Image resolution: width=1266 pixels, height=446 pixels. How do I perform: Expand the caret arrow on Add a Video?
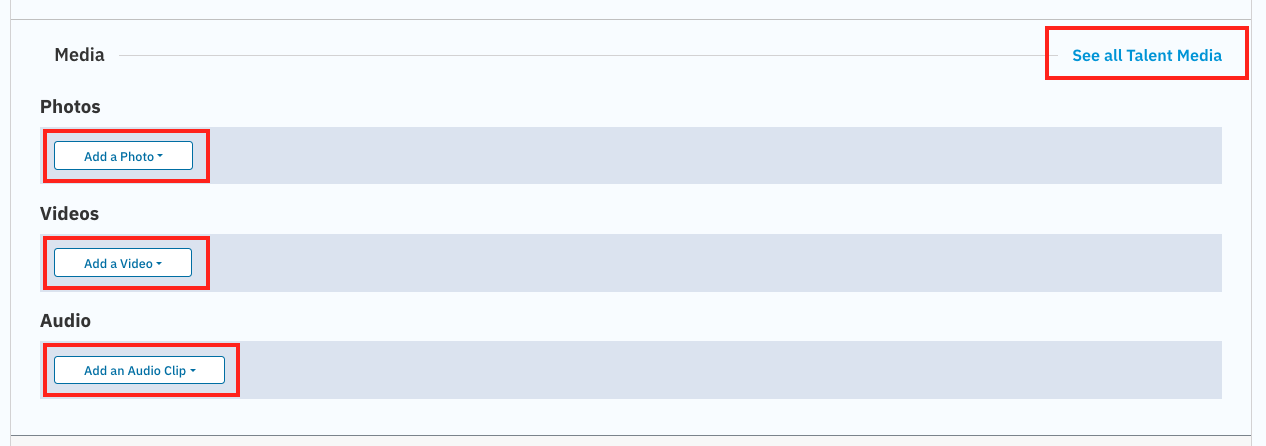point(159,263)
